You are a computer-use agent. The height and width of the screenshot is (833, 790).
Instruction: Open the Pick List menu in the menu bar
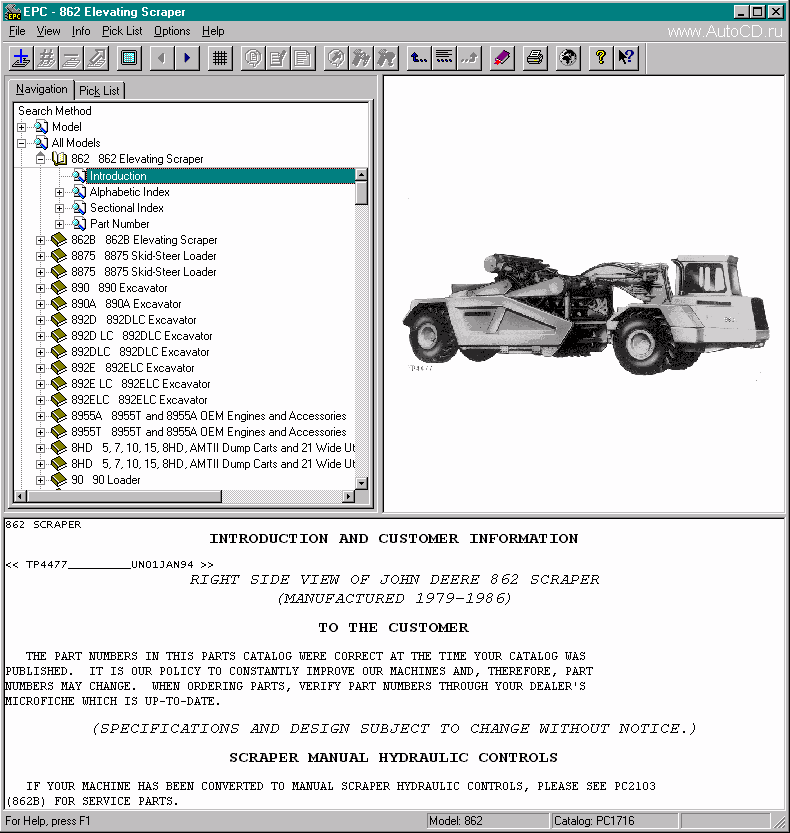[122, 31]
